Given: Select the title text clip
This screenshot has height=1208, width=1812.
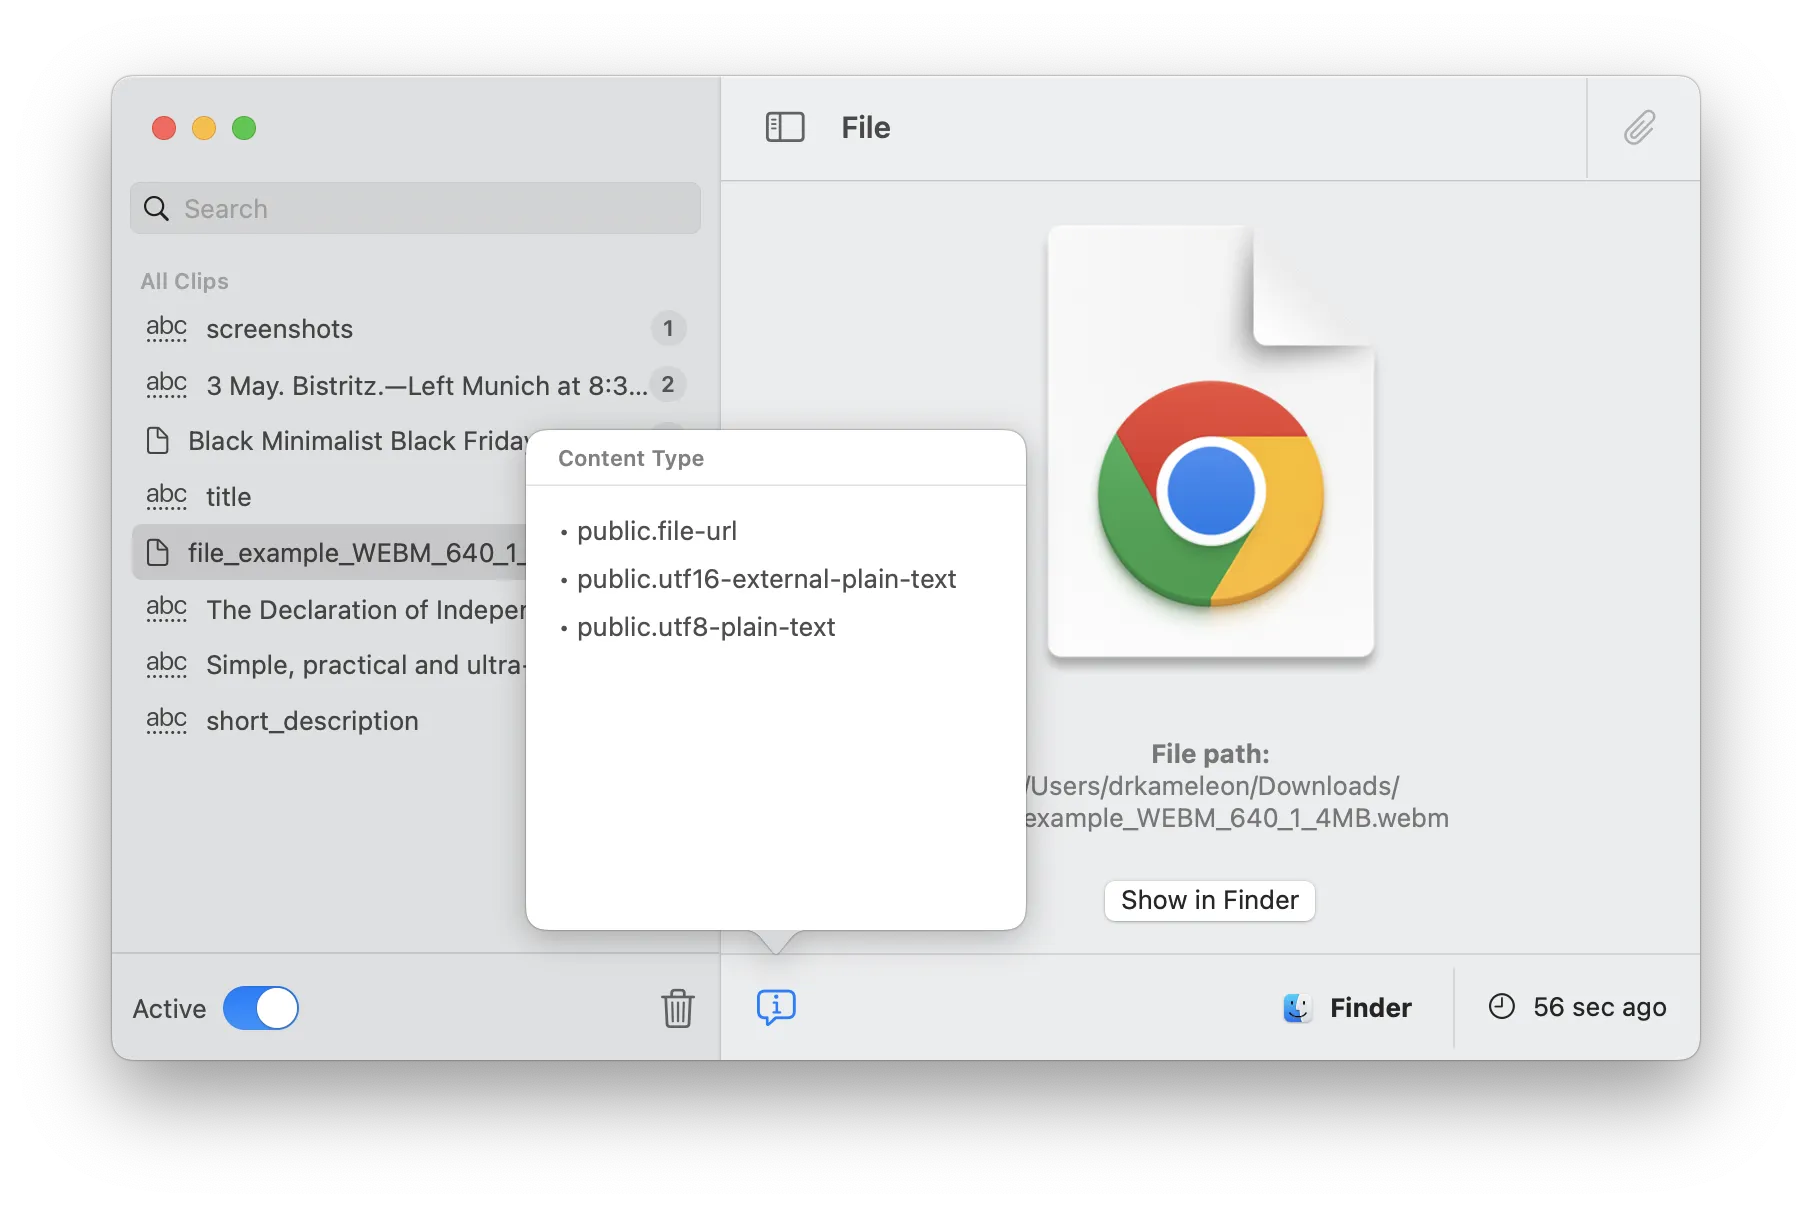Looking at the screenshot, I should 229,497.
